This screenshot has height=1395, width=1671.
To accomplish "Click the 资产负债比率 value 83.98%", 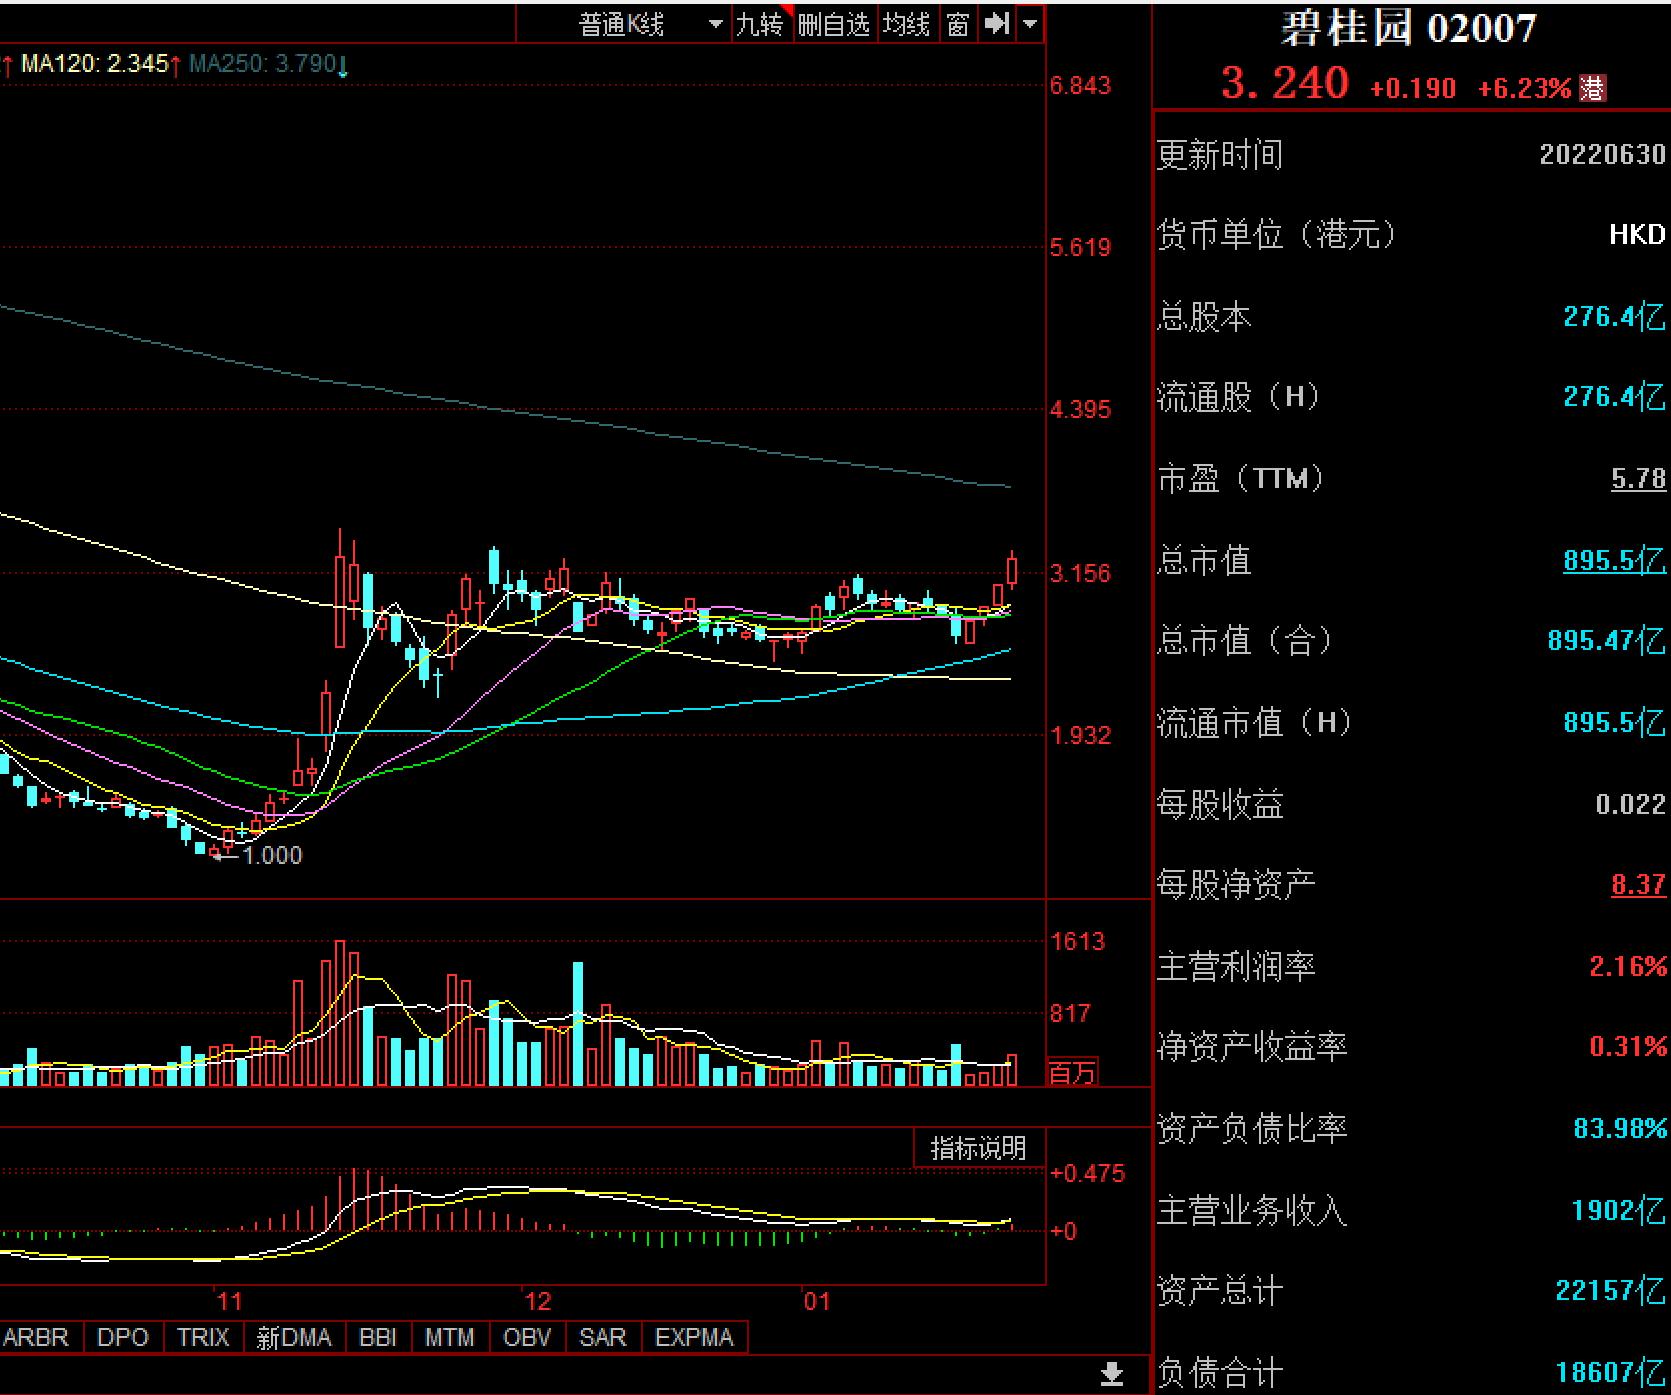I will (x=1620, y=1128).
